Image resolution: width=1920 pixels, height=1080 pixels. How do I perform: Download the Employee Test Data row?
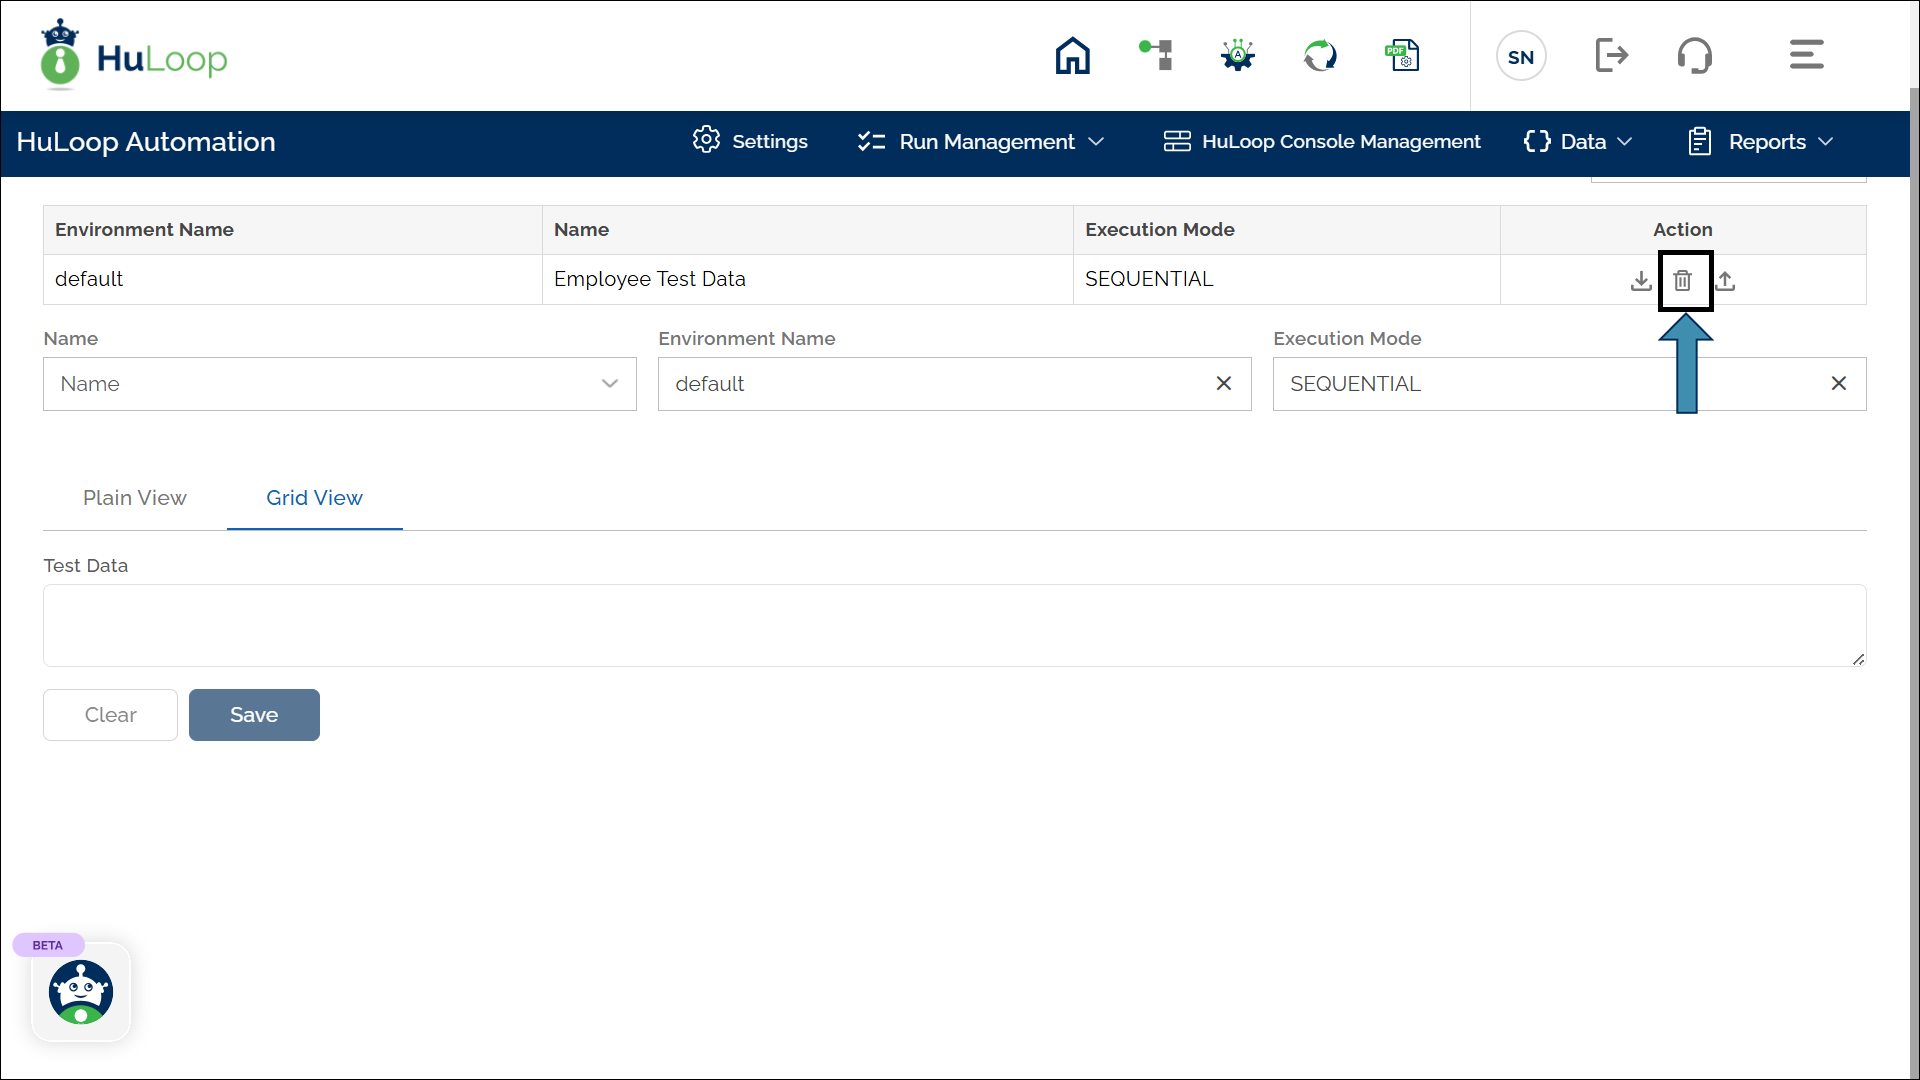tap(1640, 281)
